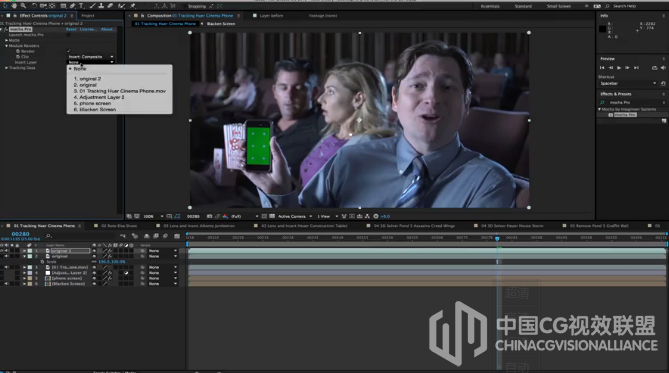The width and height of the screenshot is (669, 373).
Task: Click License... link for mocha Pro
Action: coord(88,29)
